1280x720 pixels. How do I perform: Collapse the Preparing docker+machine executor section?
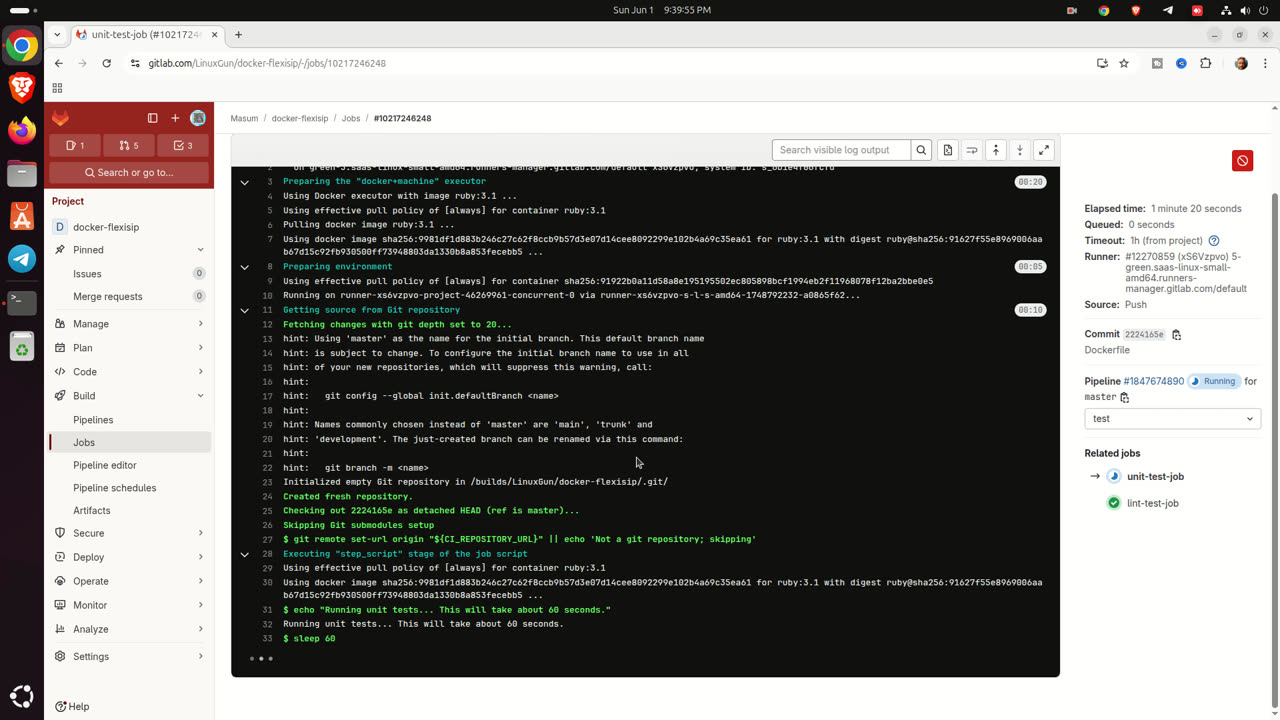(x=244, y=182)
